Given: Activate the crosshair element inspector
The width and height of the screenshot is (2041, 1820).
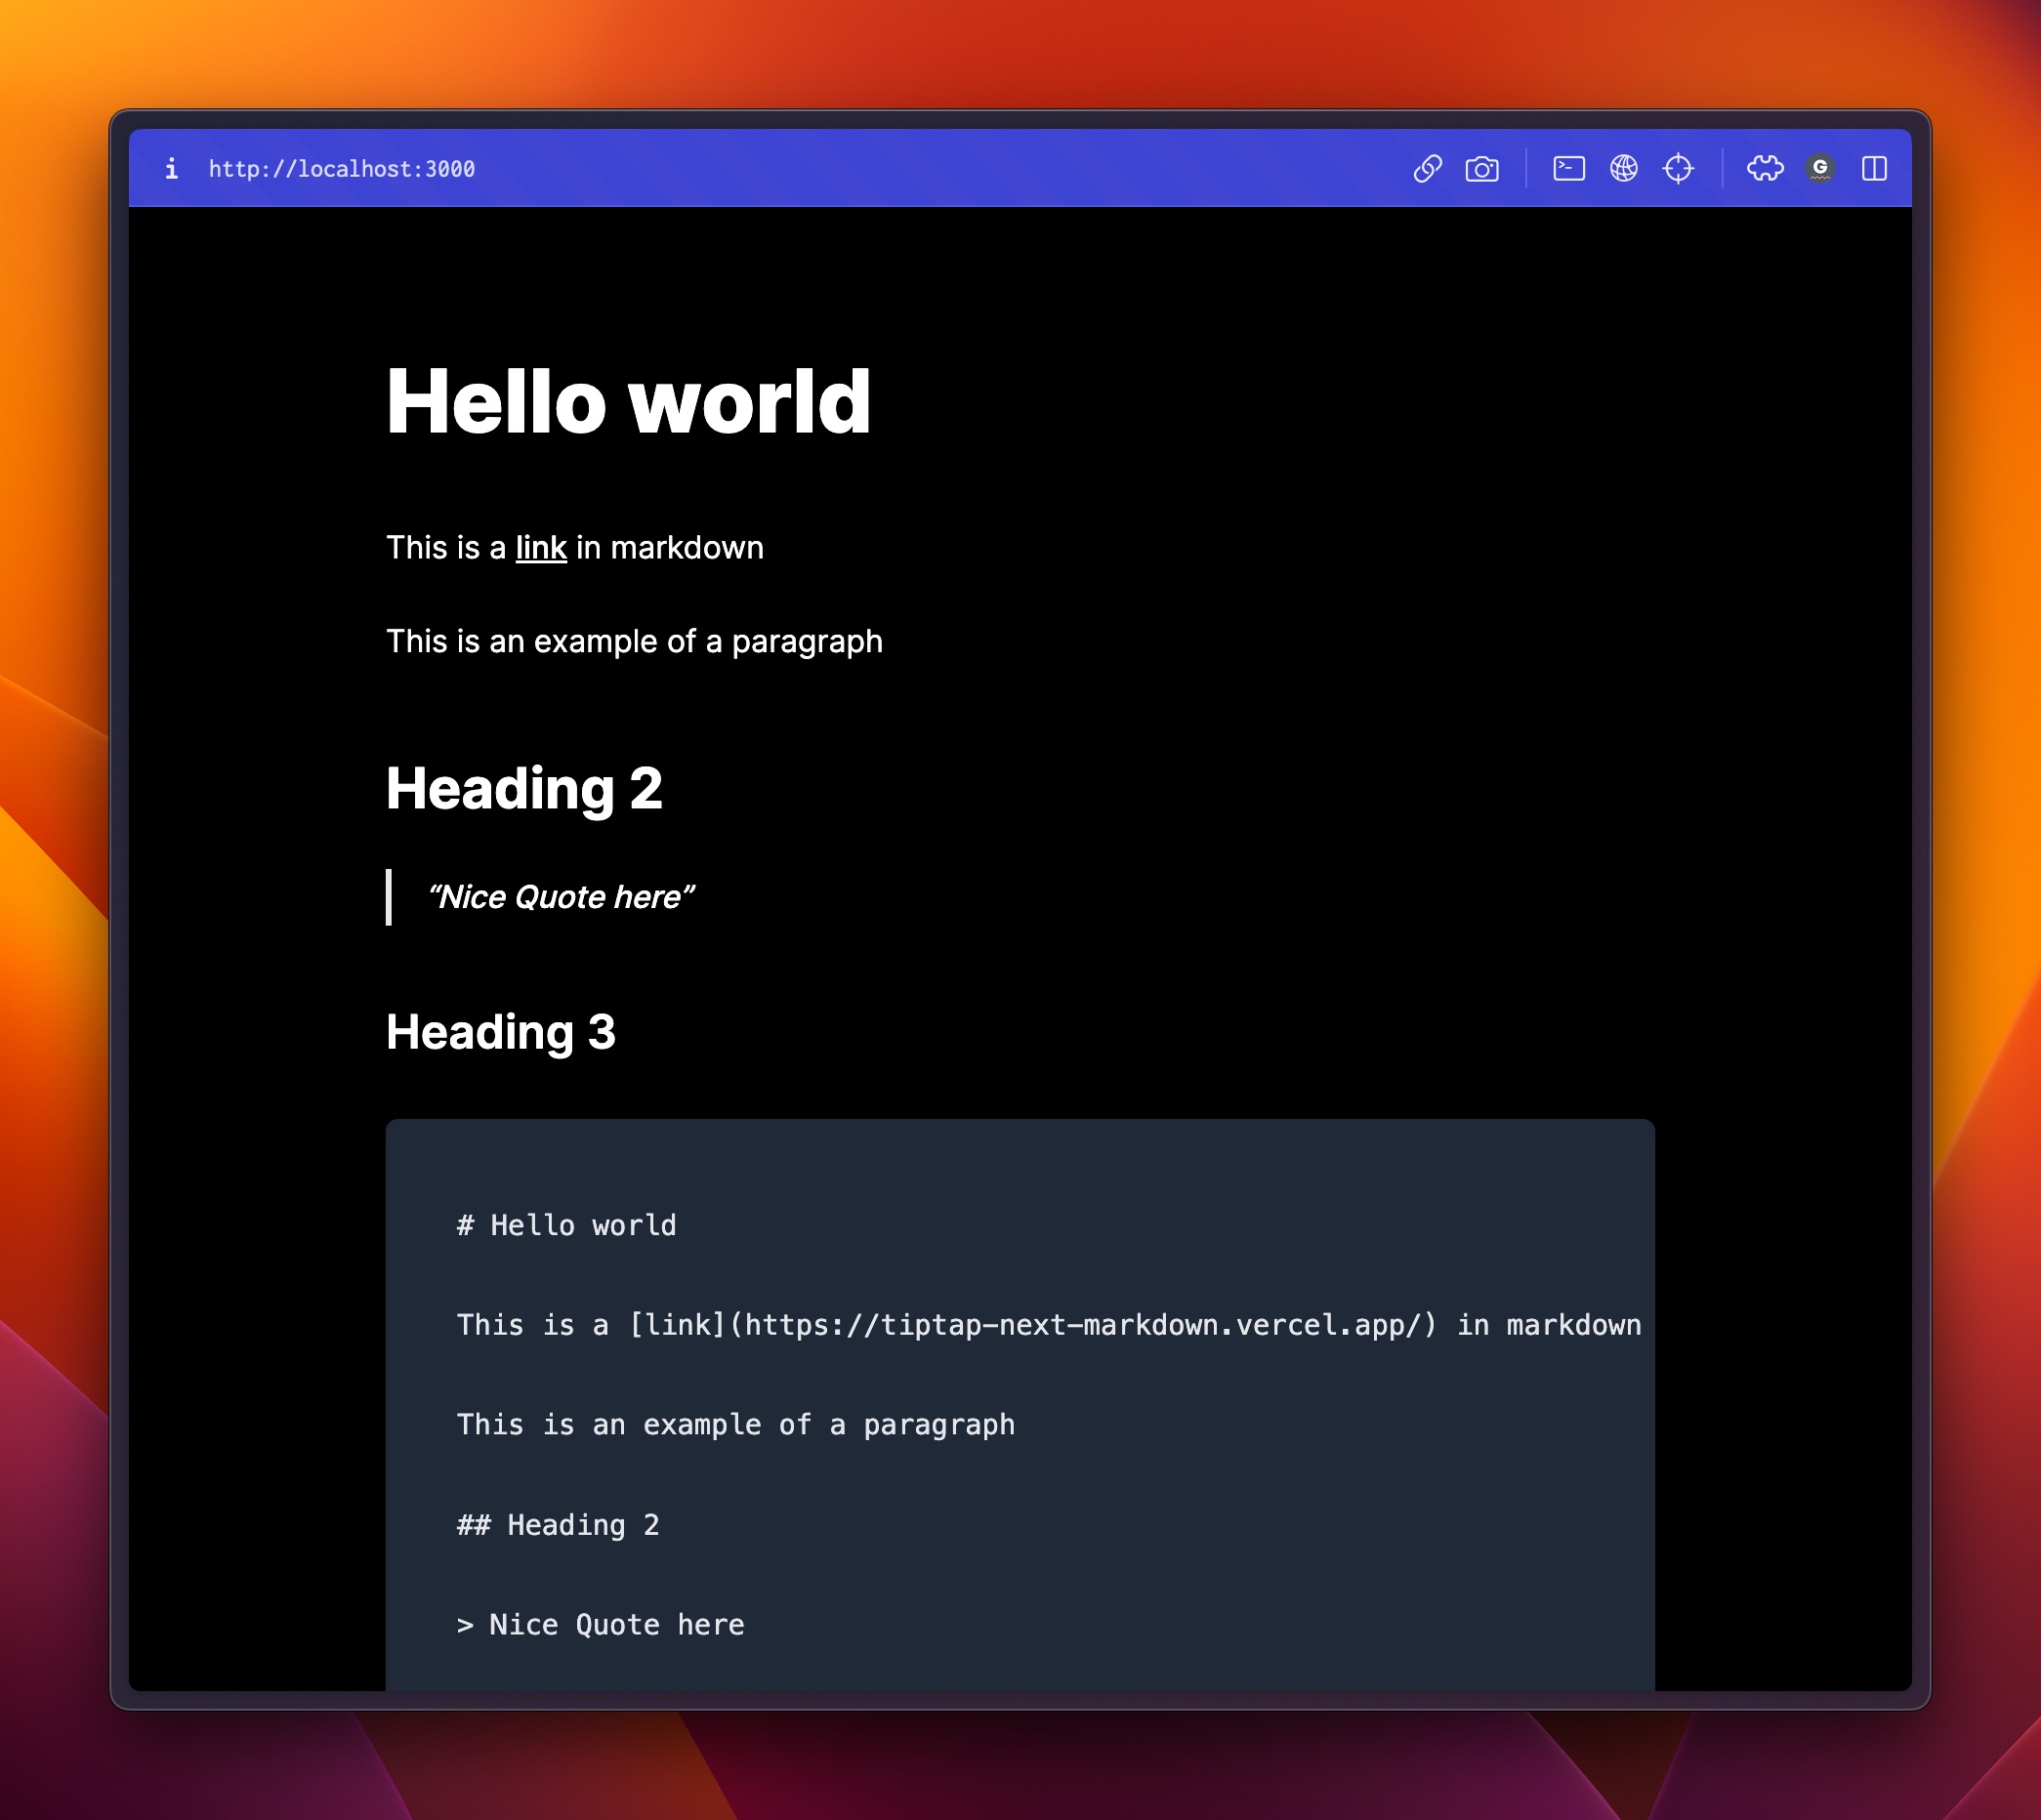Looking at the screenshot, I should (x=1677, y=169).
